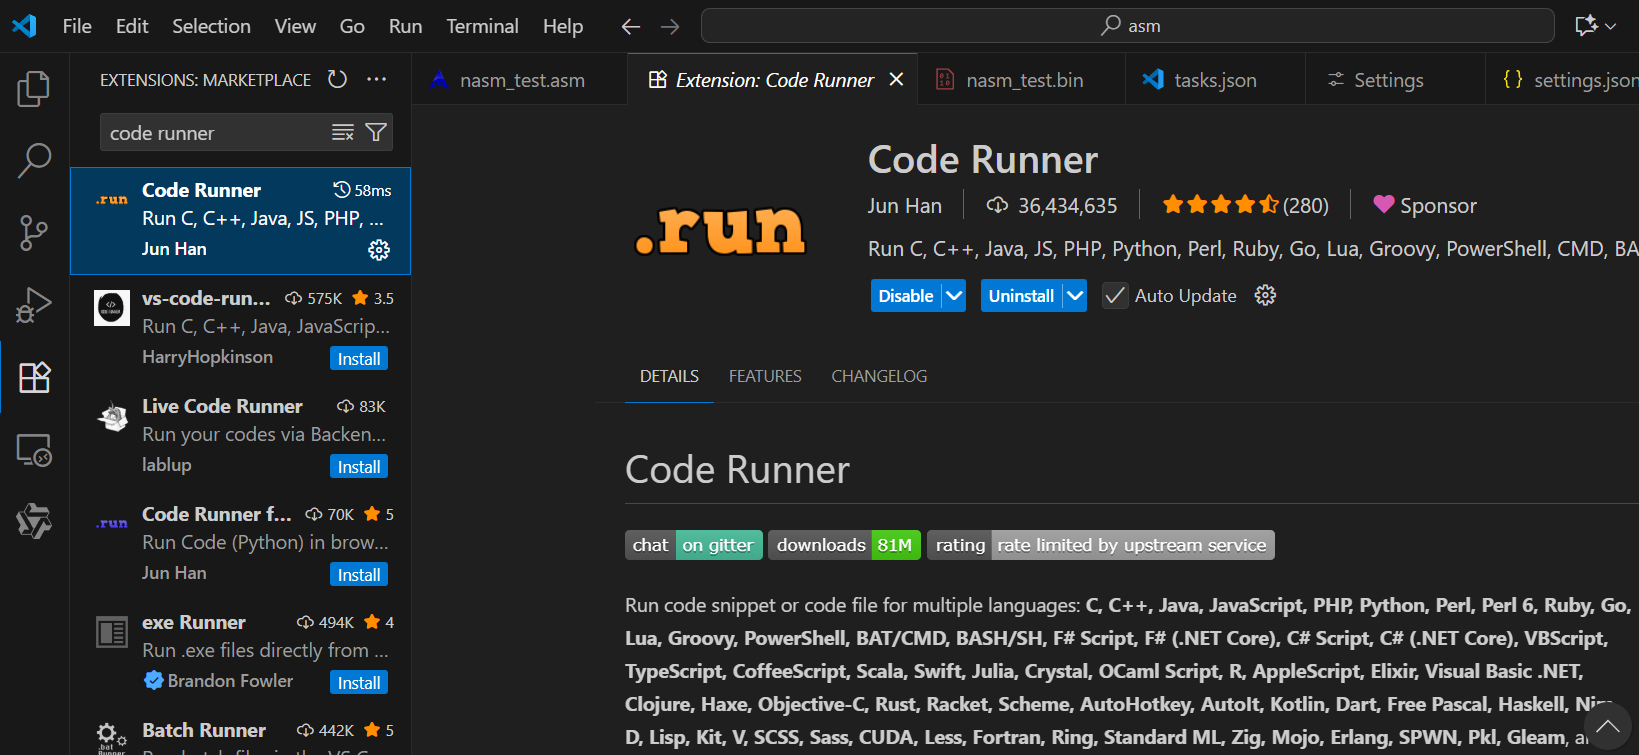Image resolution: width=1639 pixels, height=755 pixels.
Task: Open the File menu
Action: (77, 26)
